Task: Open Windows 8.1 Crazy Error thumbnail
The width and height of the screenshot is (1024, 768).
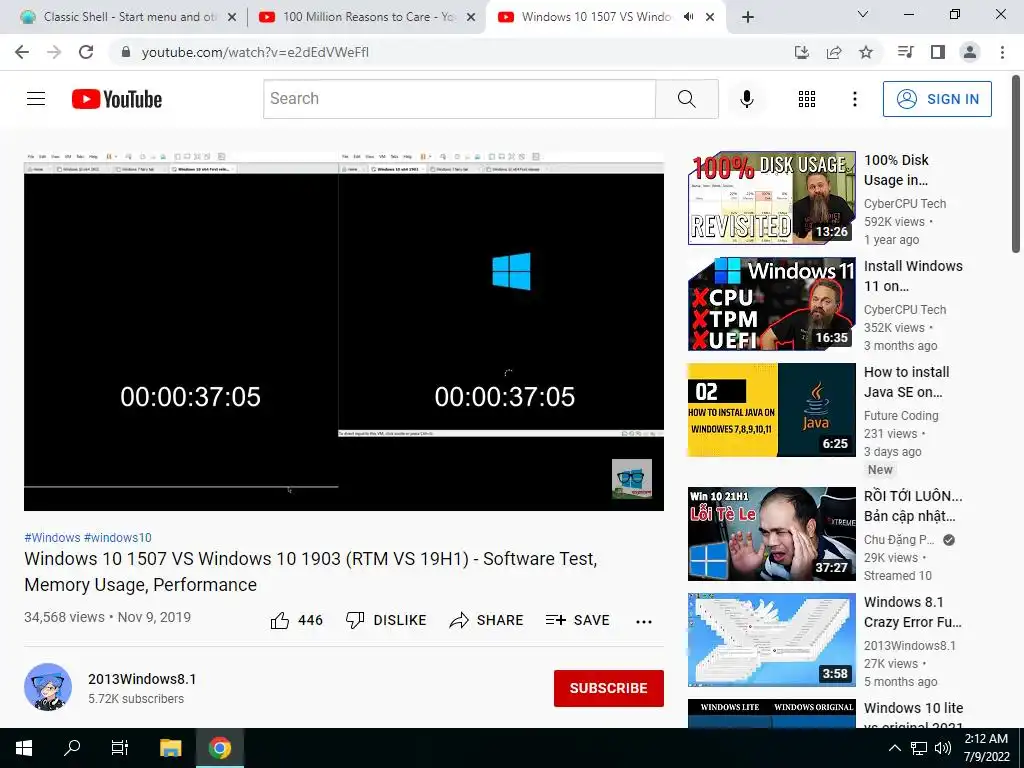Action: click(771, 639)
